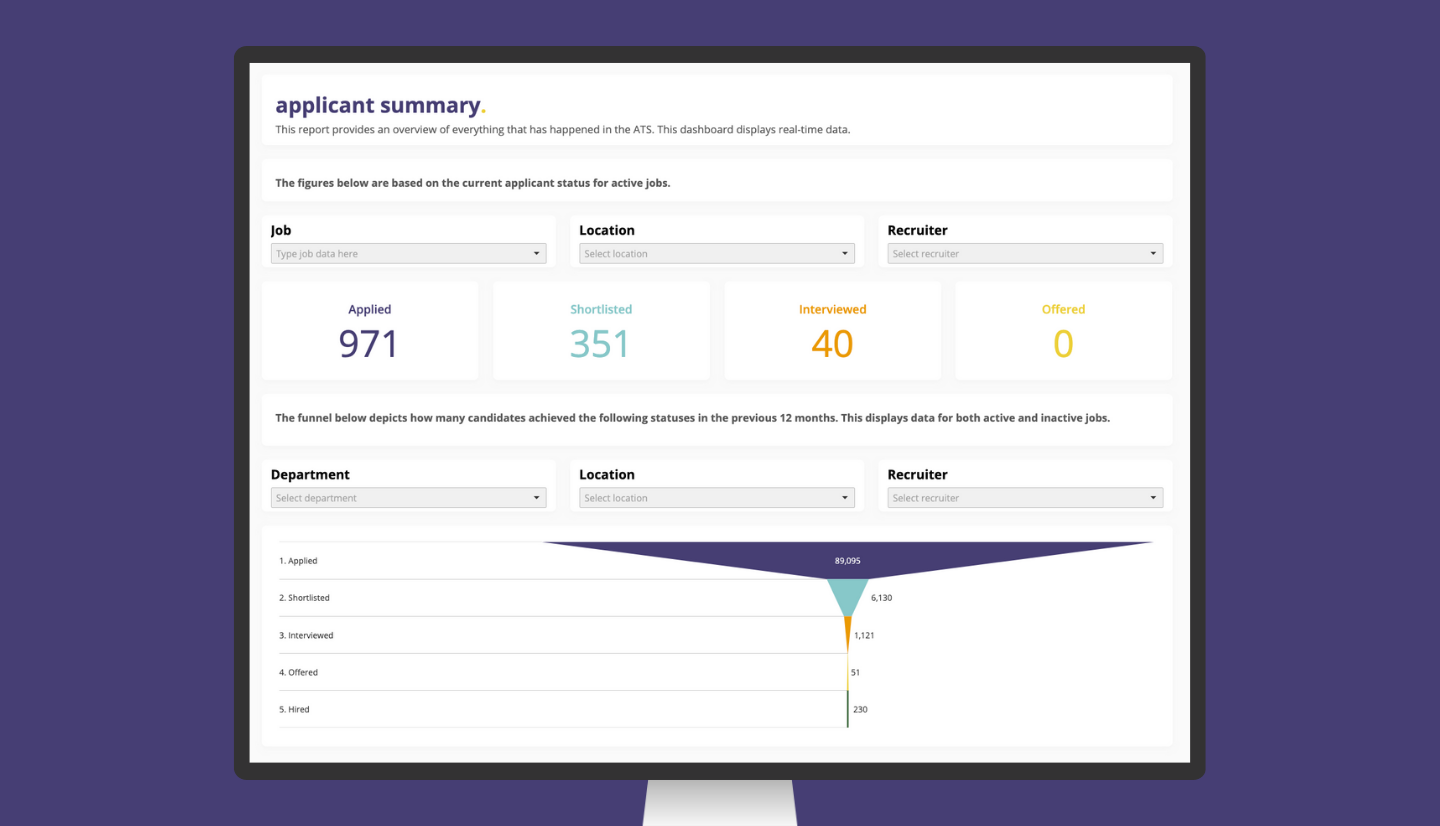Open the upper Select location dropdown

[x=717, y=254]
